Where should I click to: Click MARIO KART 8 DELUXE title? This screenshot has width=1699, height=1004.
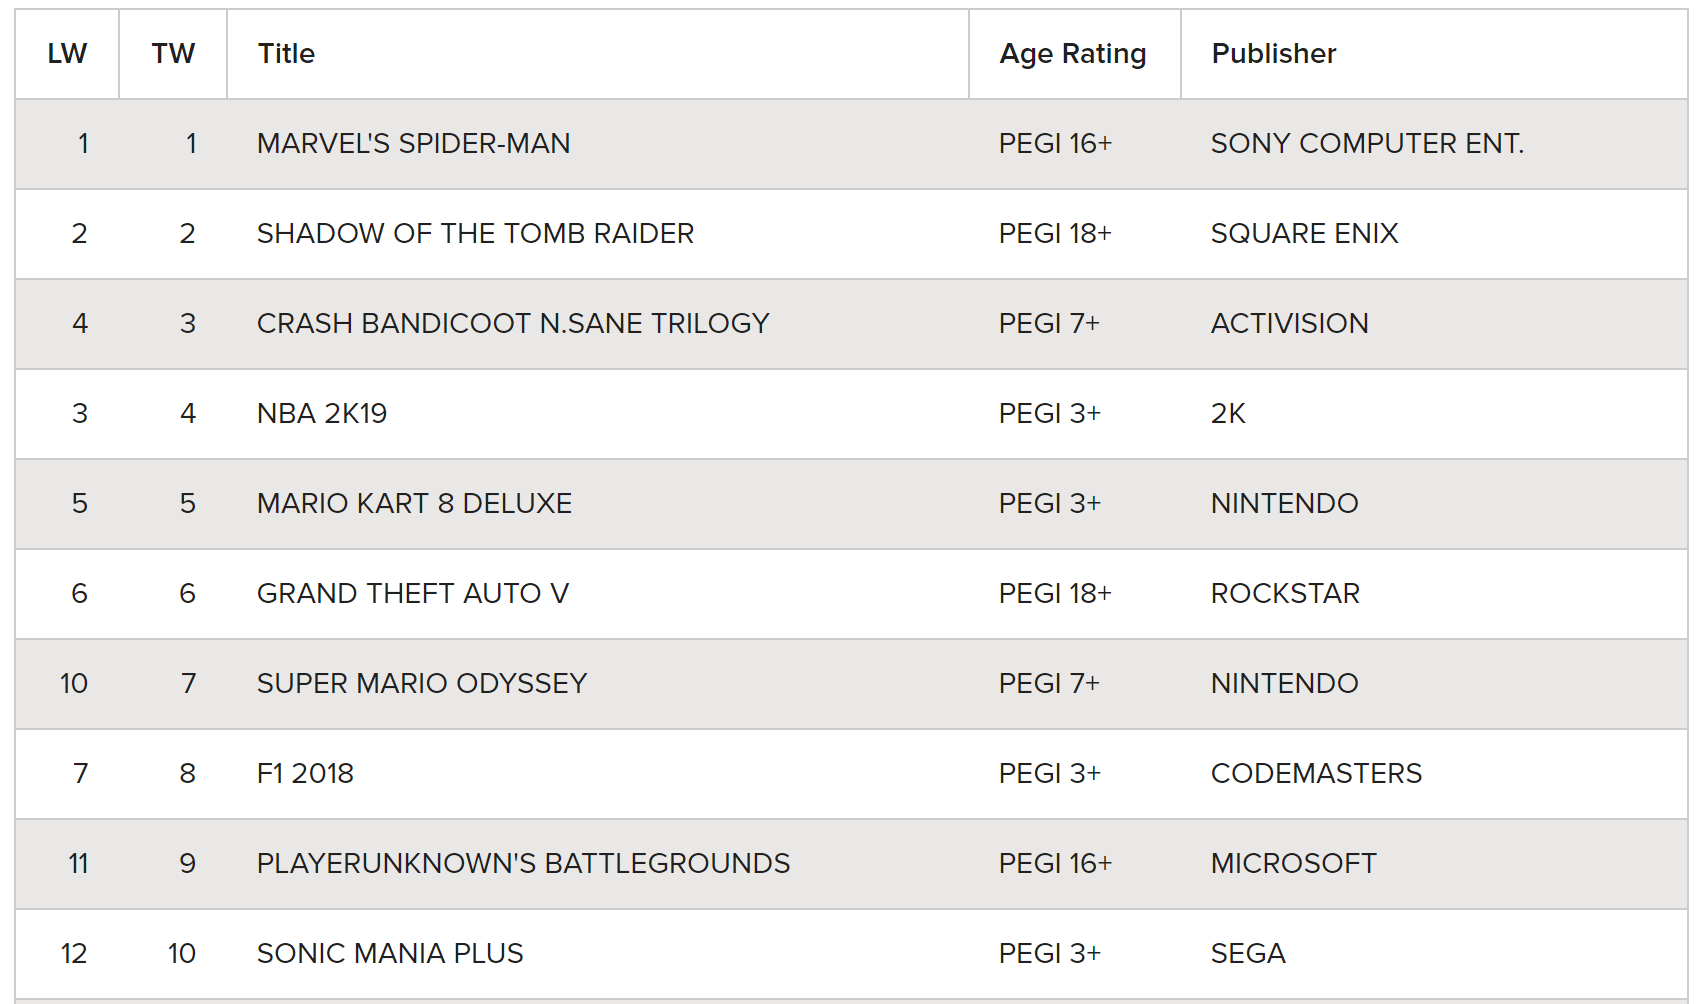point(414,504)
